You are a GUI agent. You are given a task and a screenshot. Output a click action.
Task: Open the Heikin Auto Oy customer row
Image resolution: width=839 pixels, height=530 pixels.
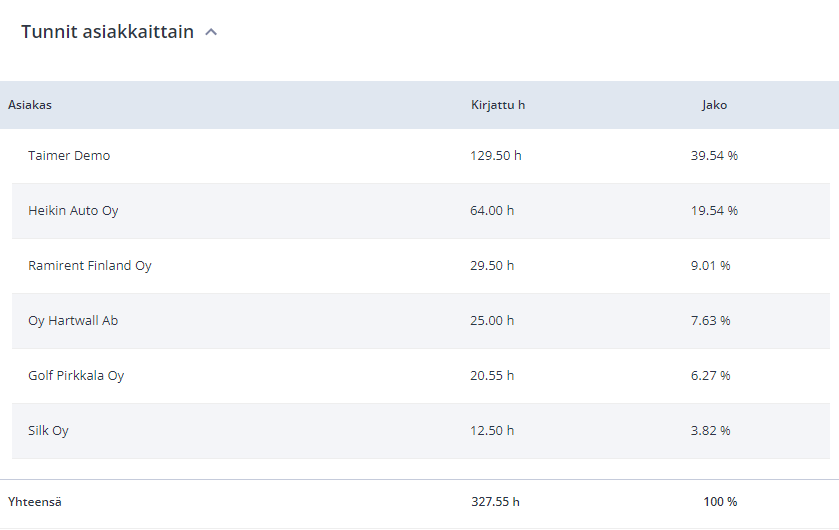click(421, 211)
